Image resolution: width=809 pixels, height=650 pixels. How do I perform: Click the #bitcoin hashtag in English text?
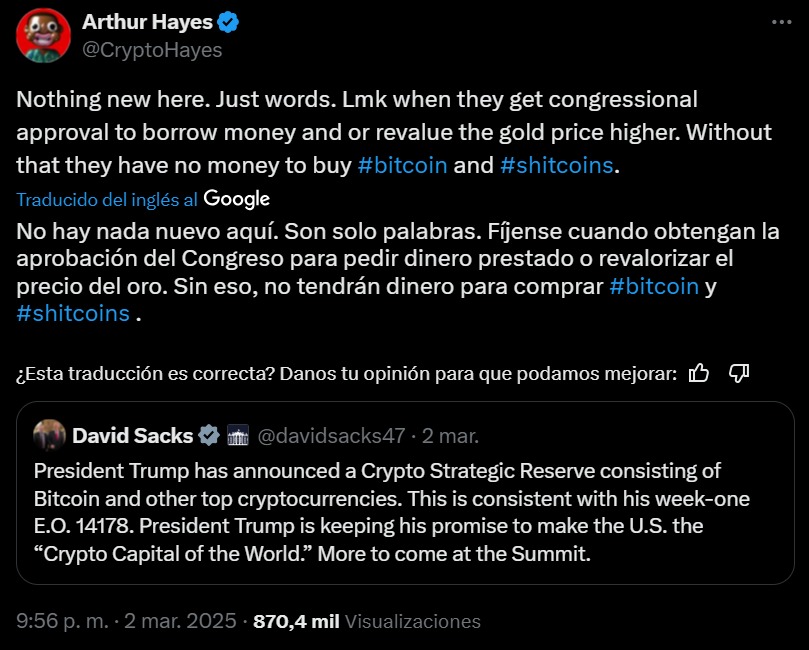click(x=402, y=165)
